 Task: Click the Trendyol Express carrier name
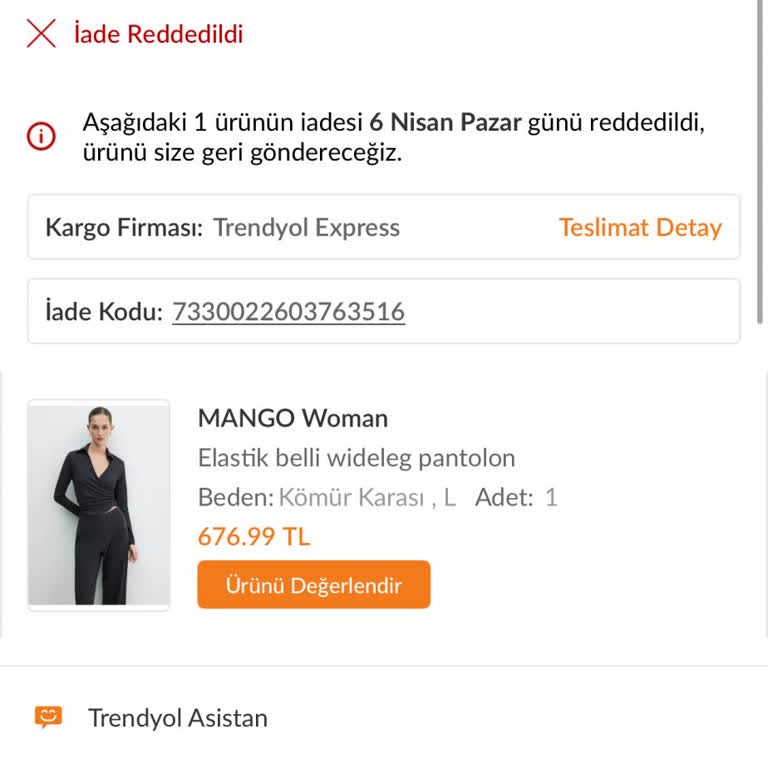click(306, 227)
